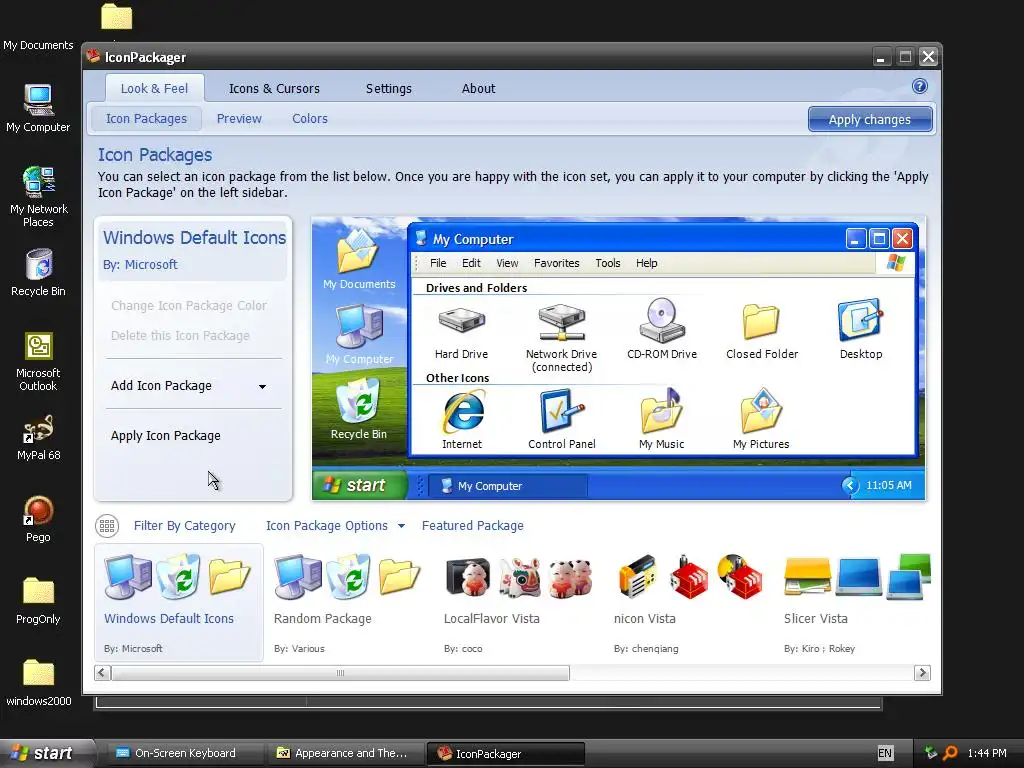The width and height of the screenshot is (1024, 768).
Task: Click package list scroll left arrow
Action: pyautogui.click(x=102, y=673)
